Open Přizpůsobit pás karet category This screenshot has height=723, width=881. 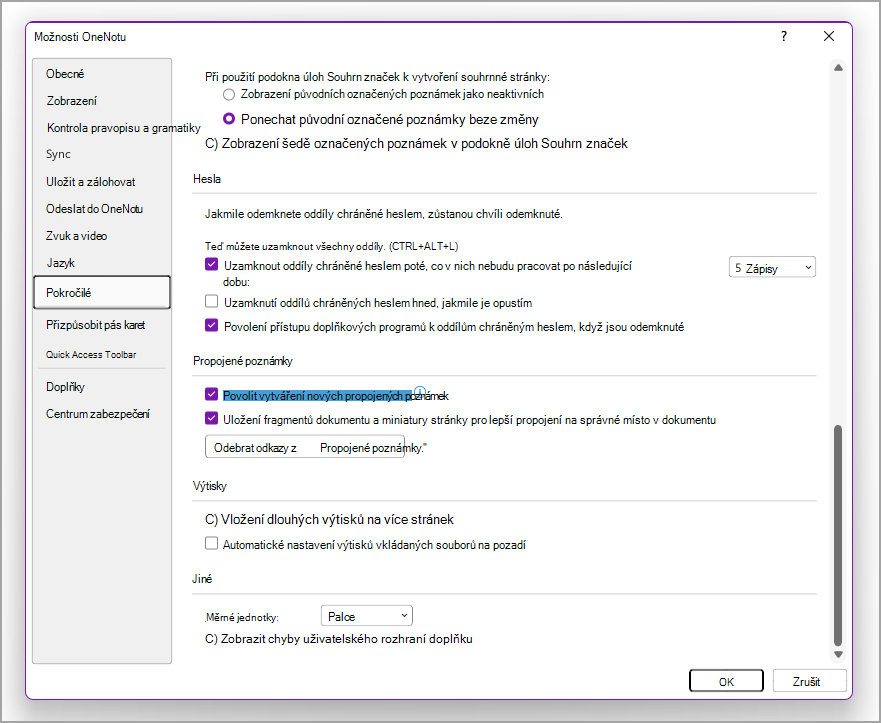pyautogui.click(x=96, y=325)
